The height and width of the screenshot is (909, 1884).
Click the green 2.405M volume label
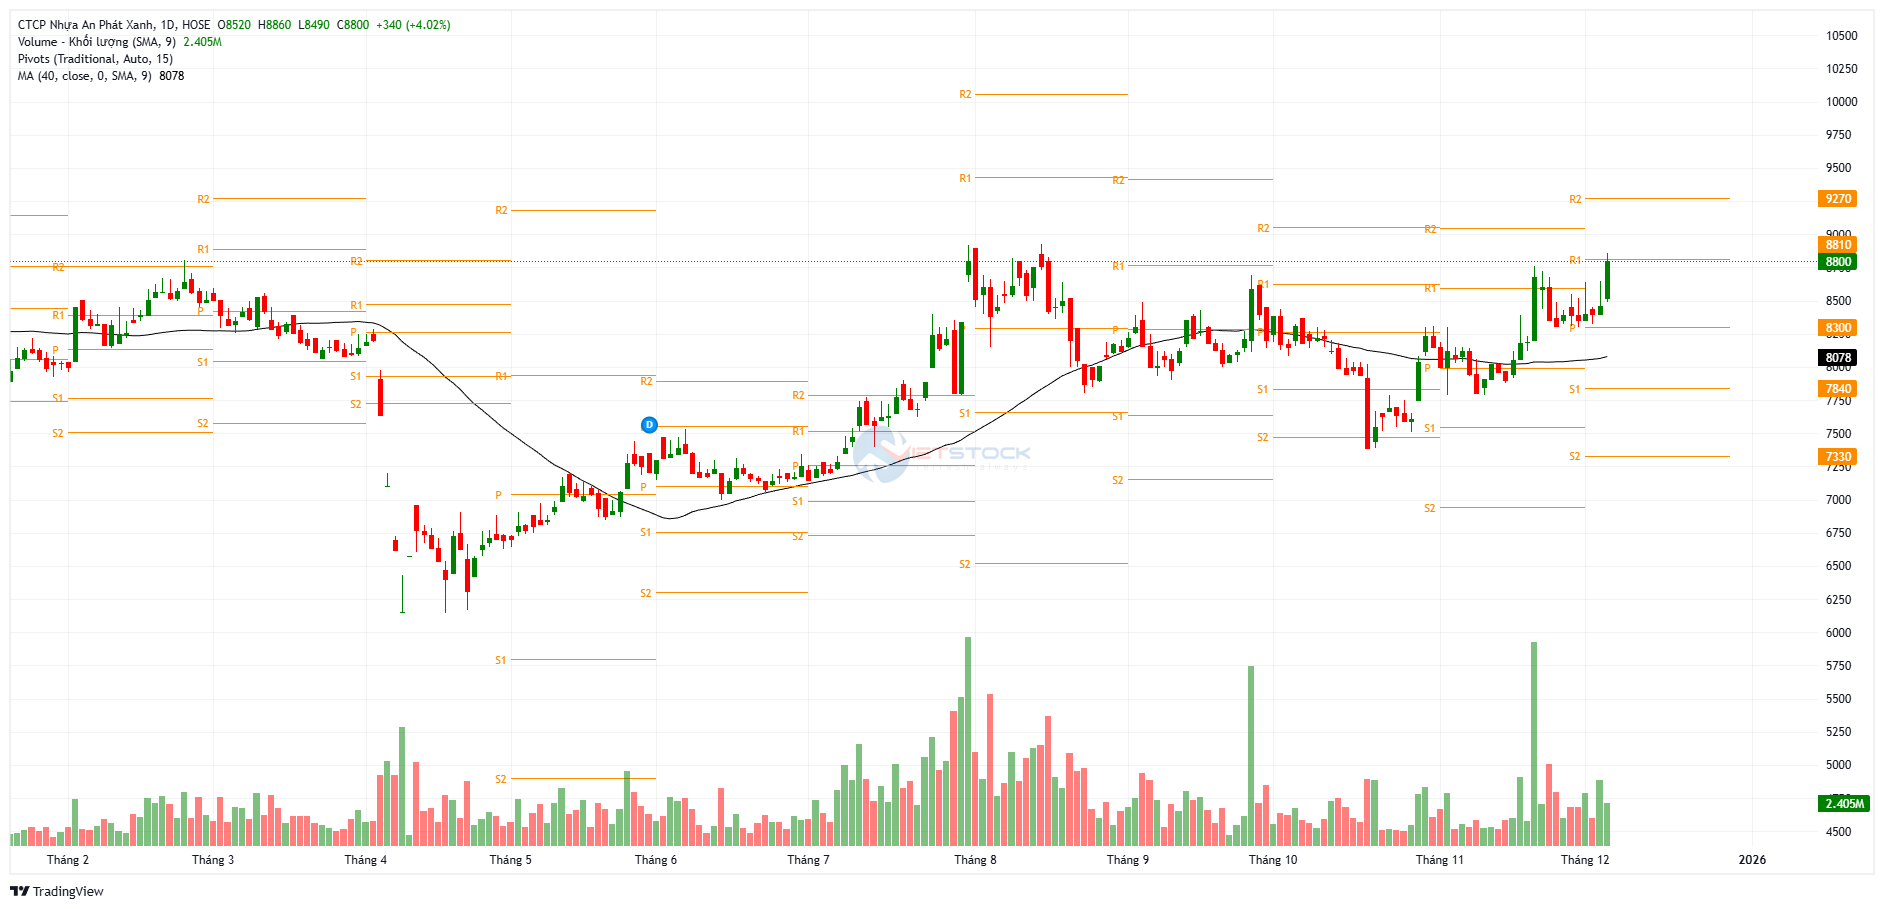(x=1843, y=803)
